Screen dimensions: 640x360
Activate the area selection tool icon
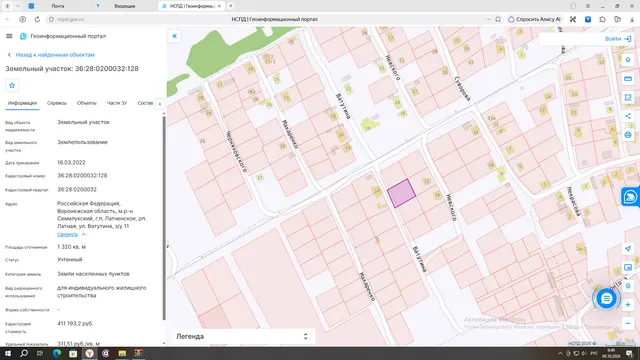628,98
